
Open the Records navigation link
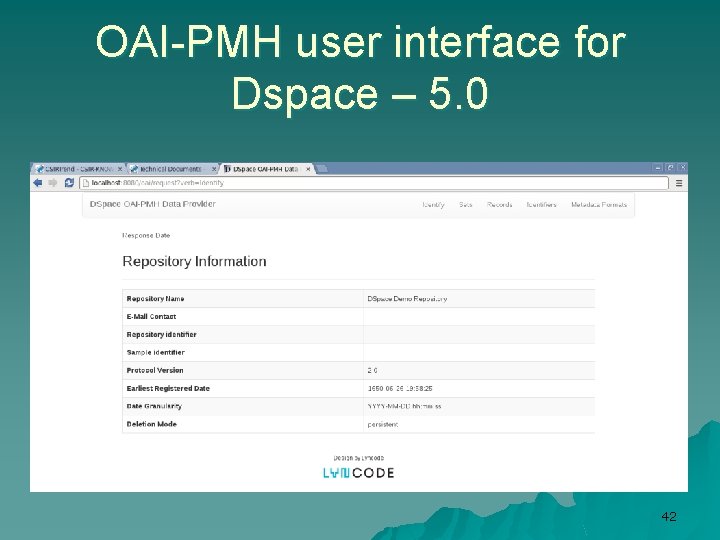pyautogui.click(x=499, y=205)
